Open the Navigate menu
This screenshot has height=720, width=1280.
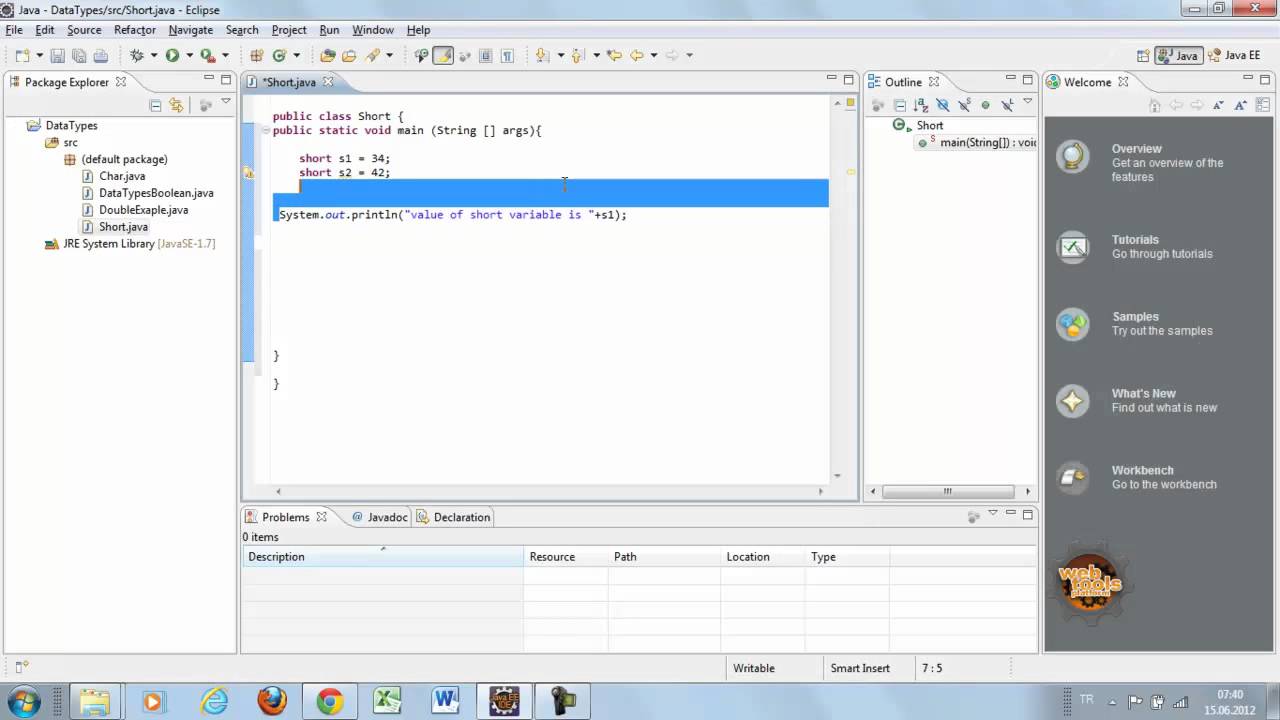pos(190,30)
